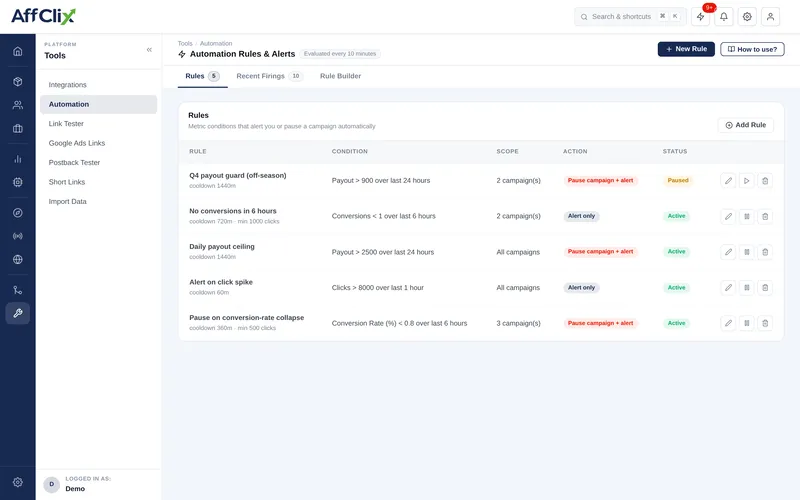Switch to the Rule Builder tab
This screenshot has height=500, width=800.
pos(340,76)
